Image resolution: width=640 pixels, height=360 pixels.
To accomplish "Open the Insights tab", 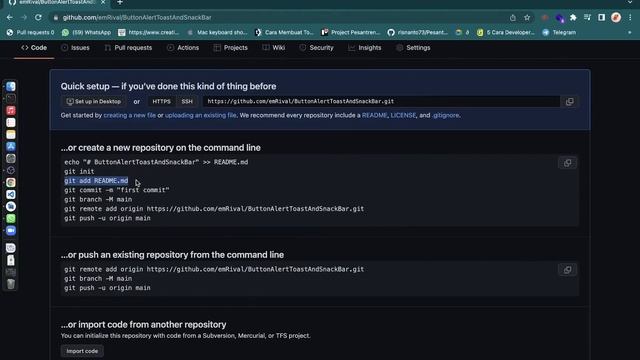I will pos(365,48).
